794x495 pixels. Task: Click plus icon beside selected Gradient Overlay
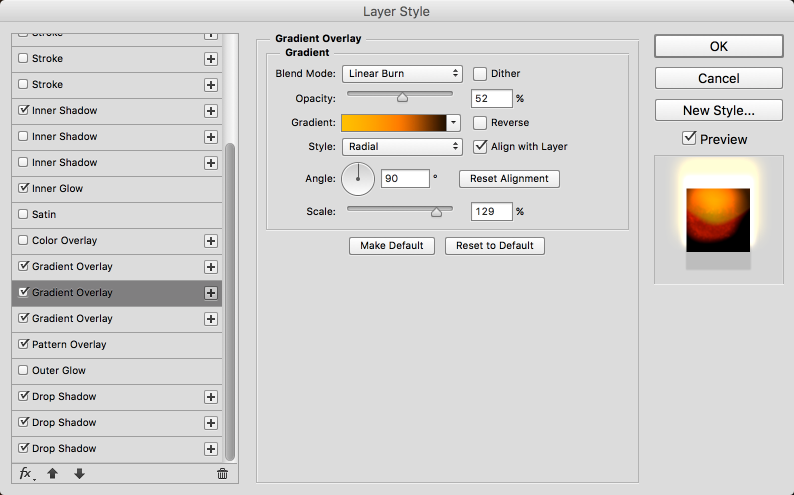pyautogui.click(x=211, y=293)
